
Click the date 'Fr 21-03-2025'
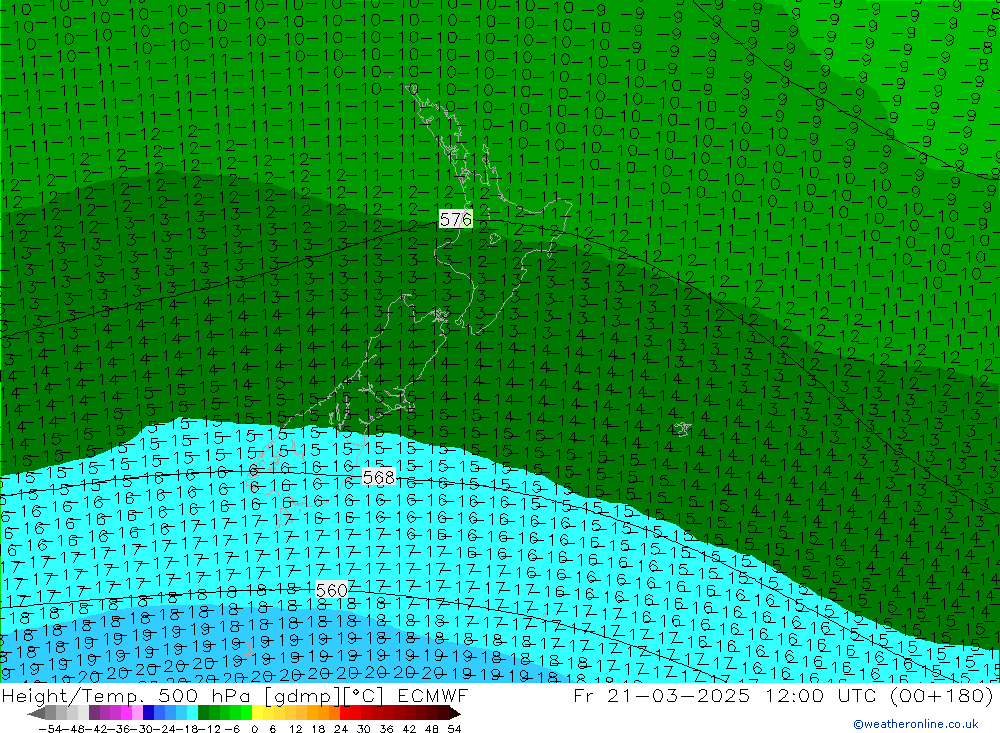661,695
